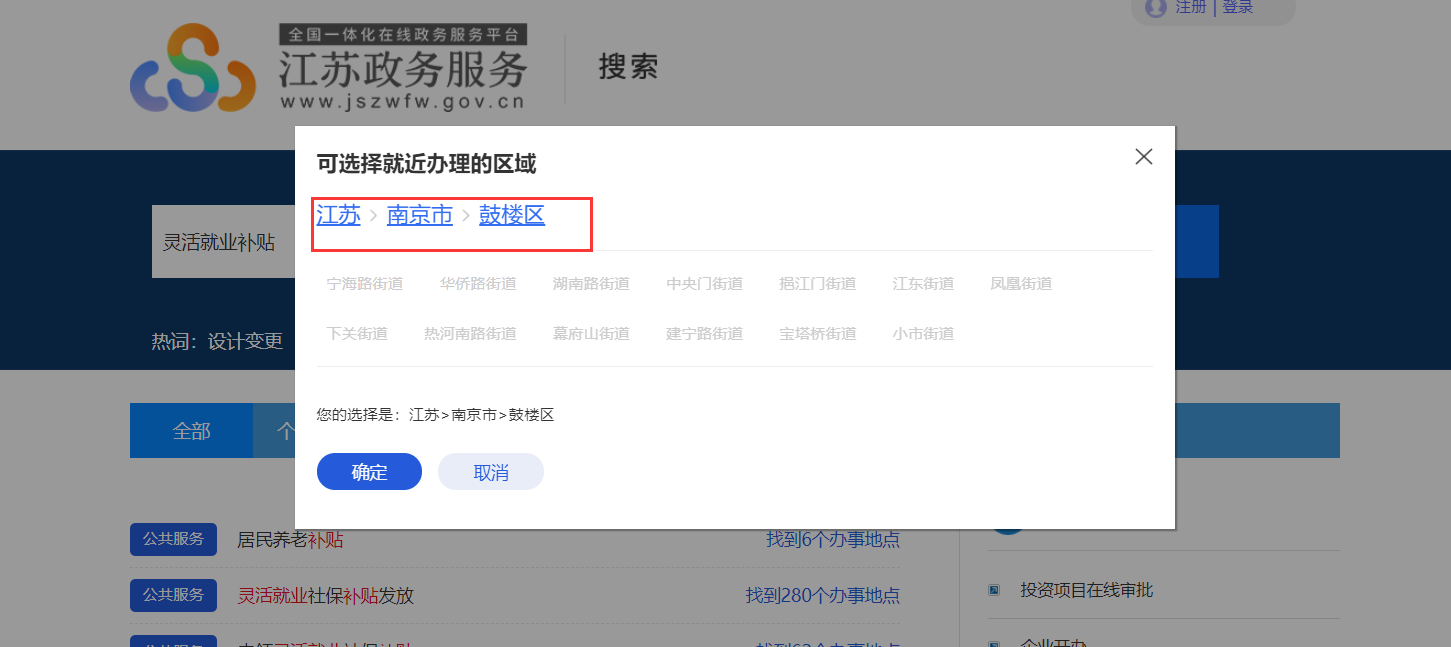Viewport: 1451px width, 647px height.
Task: Click the 灵活就业补贴 search input field
Action: 220,241
